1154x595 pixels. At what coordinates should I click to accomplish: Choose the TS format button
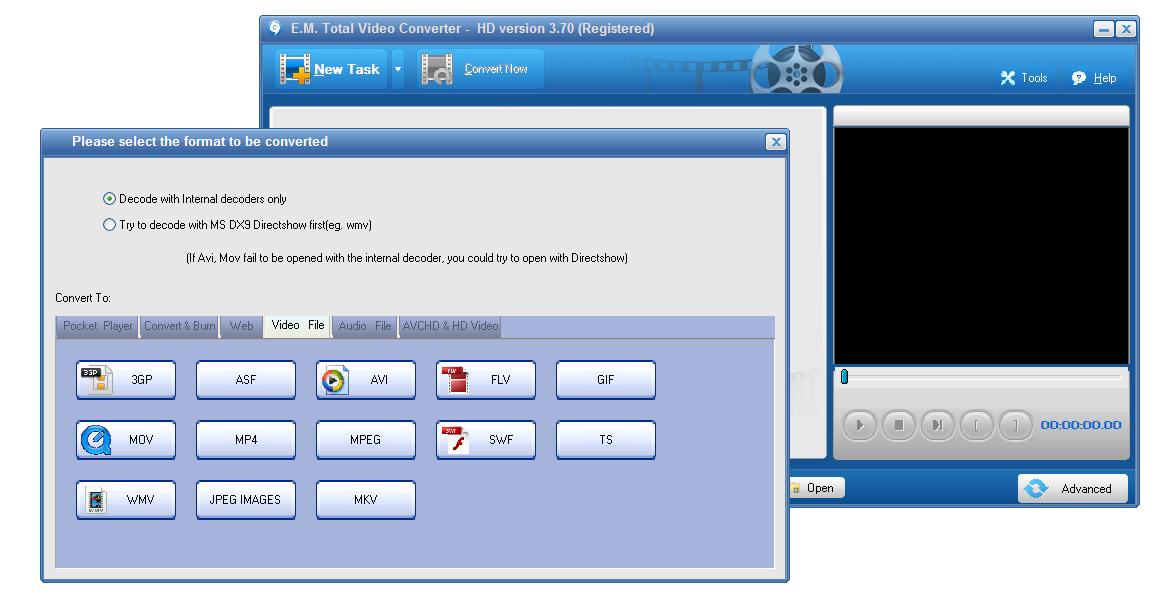(x=606, y=440)
